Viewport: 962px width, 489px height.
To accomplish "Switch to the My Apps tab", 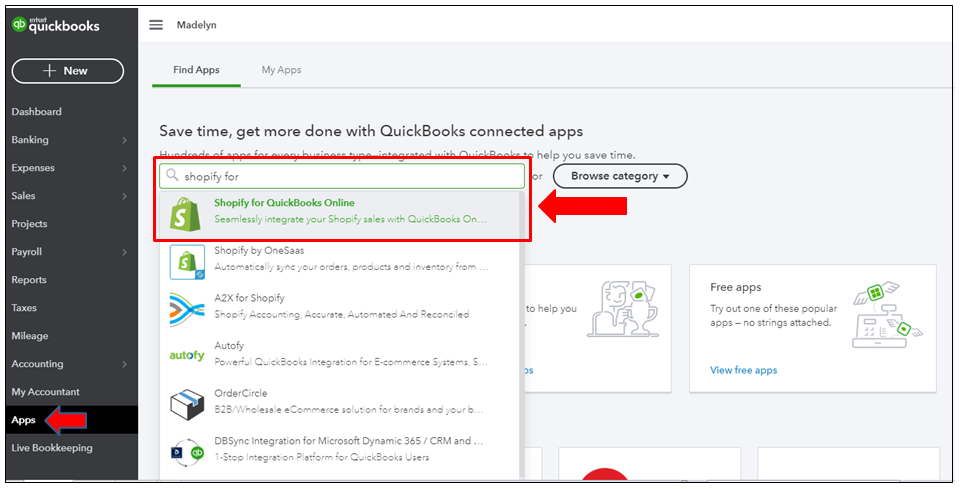I will click(281, 70).
